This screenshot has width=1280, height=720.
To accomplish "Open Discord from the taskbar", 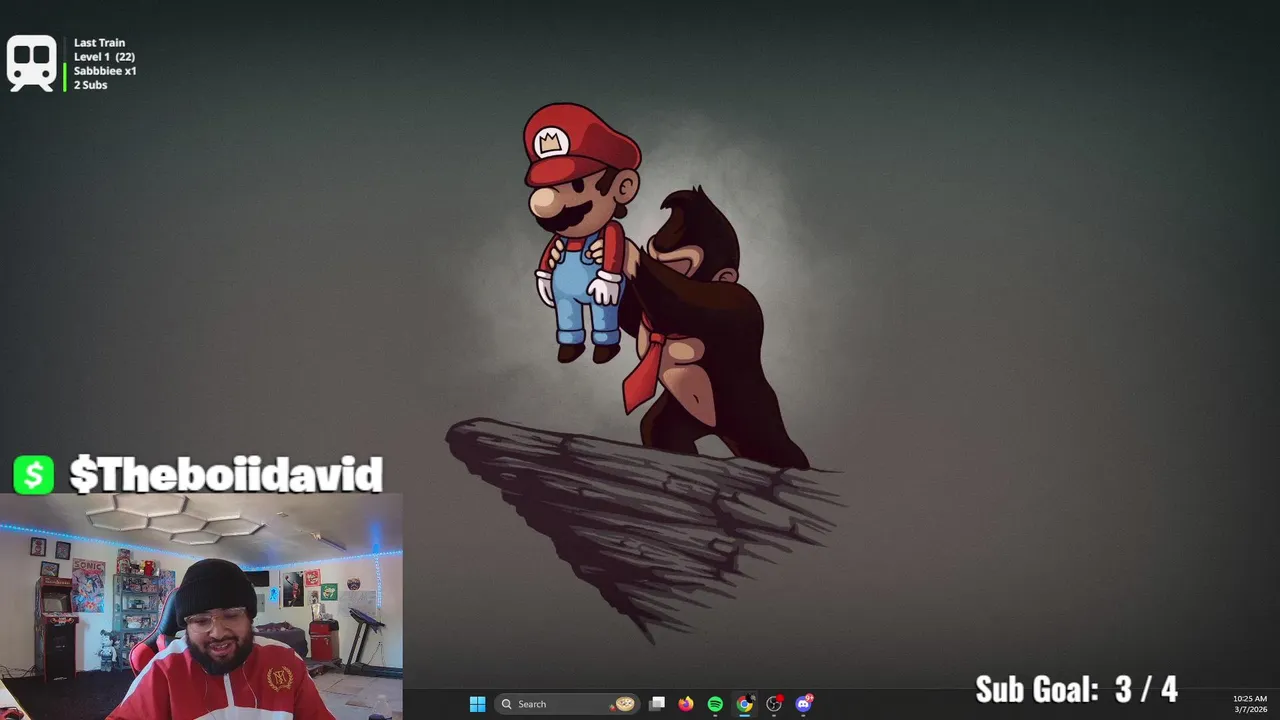I will [803, 704].
